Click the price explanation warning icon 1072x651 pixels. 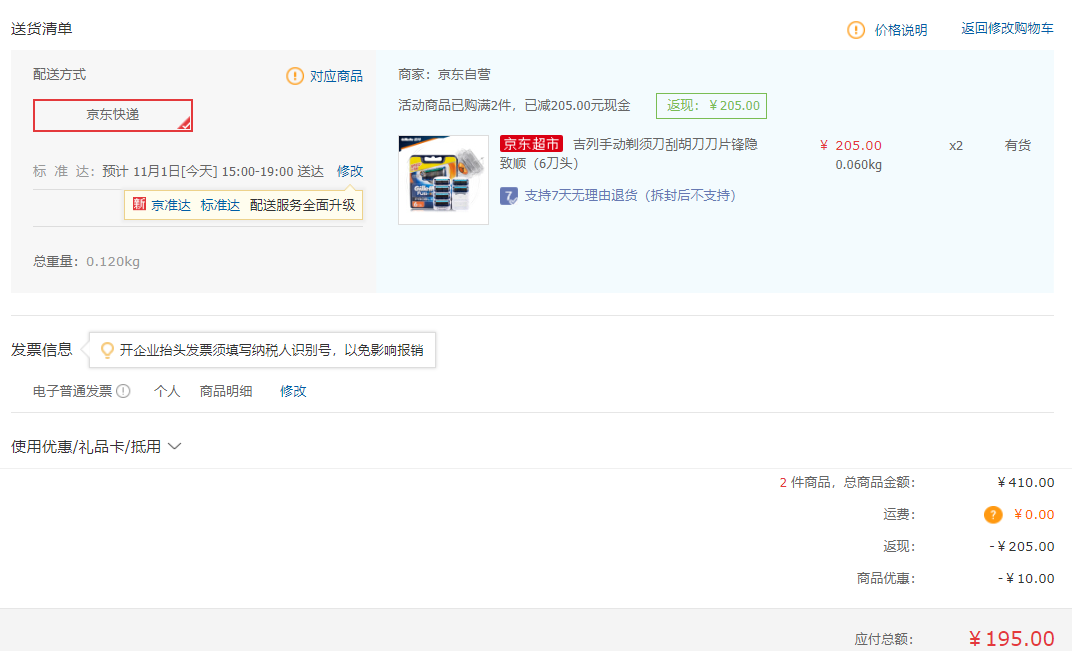(x=855, y=29)
